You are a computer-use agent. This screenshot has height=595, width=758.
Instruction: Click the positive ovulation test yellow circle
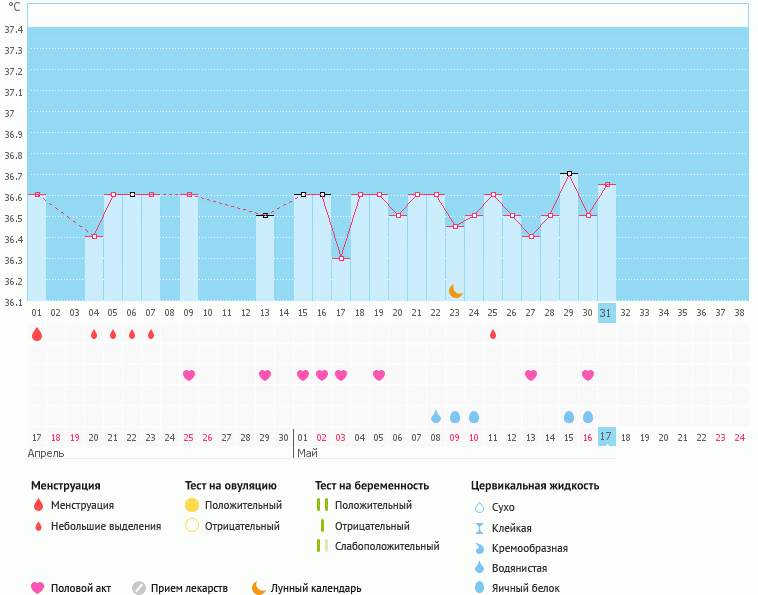pyautogui.click(x=192, y=506)
